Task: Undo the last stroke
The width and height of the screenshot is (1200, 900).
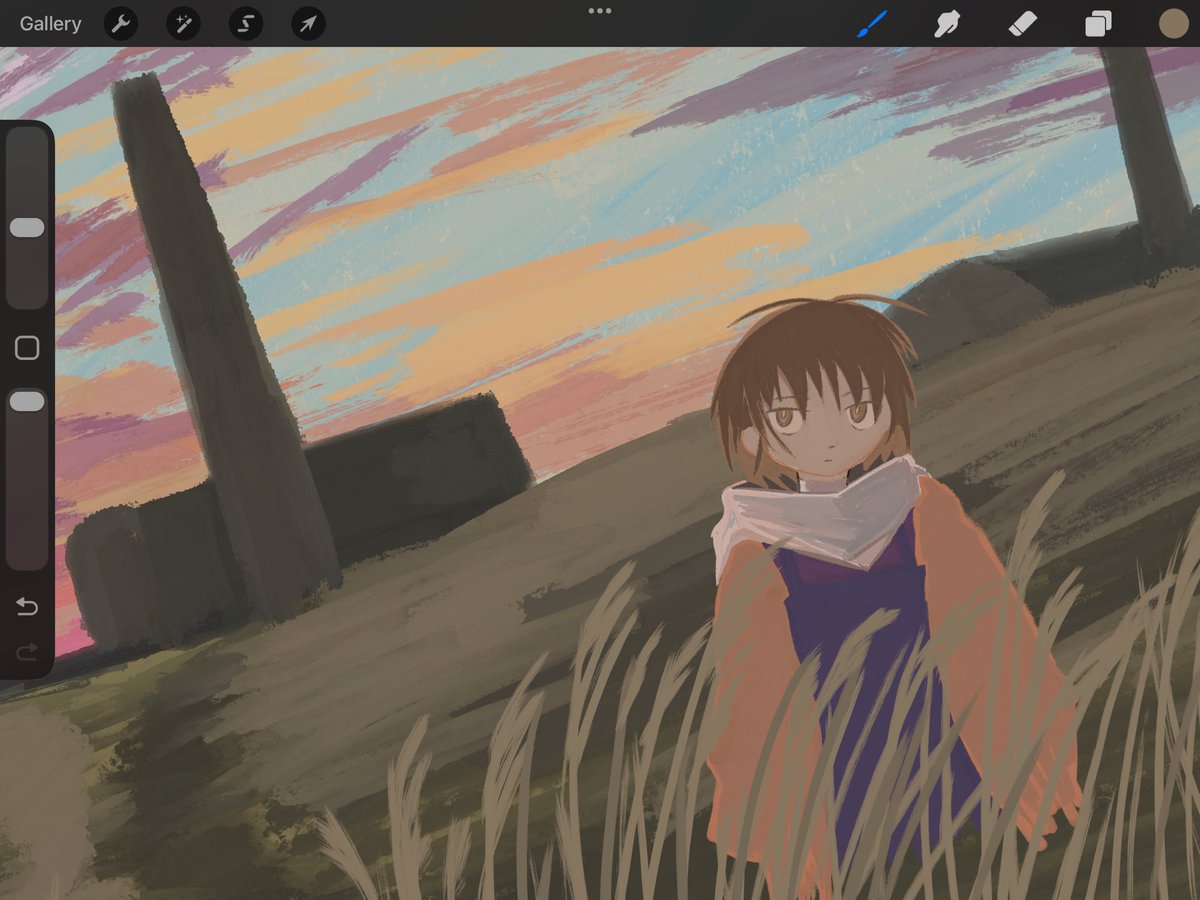Action: (x=27, y=607)
